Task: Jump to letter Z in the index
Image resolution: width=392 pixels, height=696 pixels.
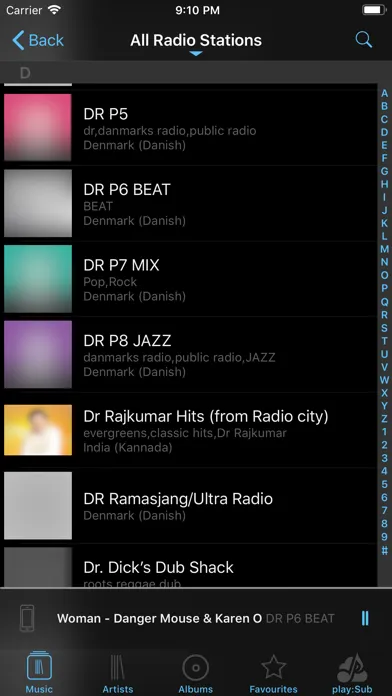Action: click(384, 419)
